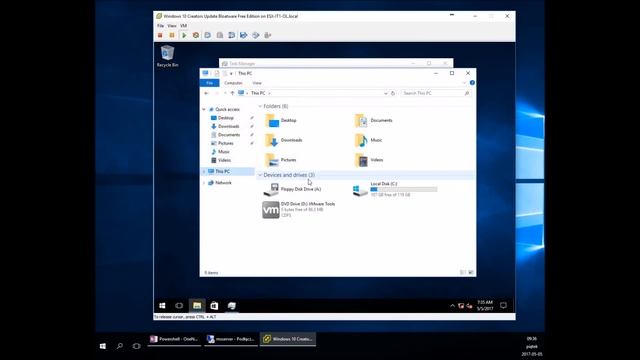The image size is (640, 360).
Task: Collapse the Quick access tree node
Action: [x=204, y=109]
